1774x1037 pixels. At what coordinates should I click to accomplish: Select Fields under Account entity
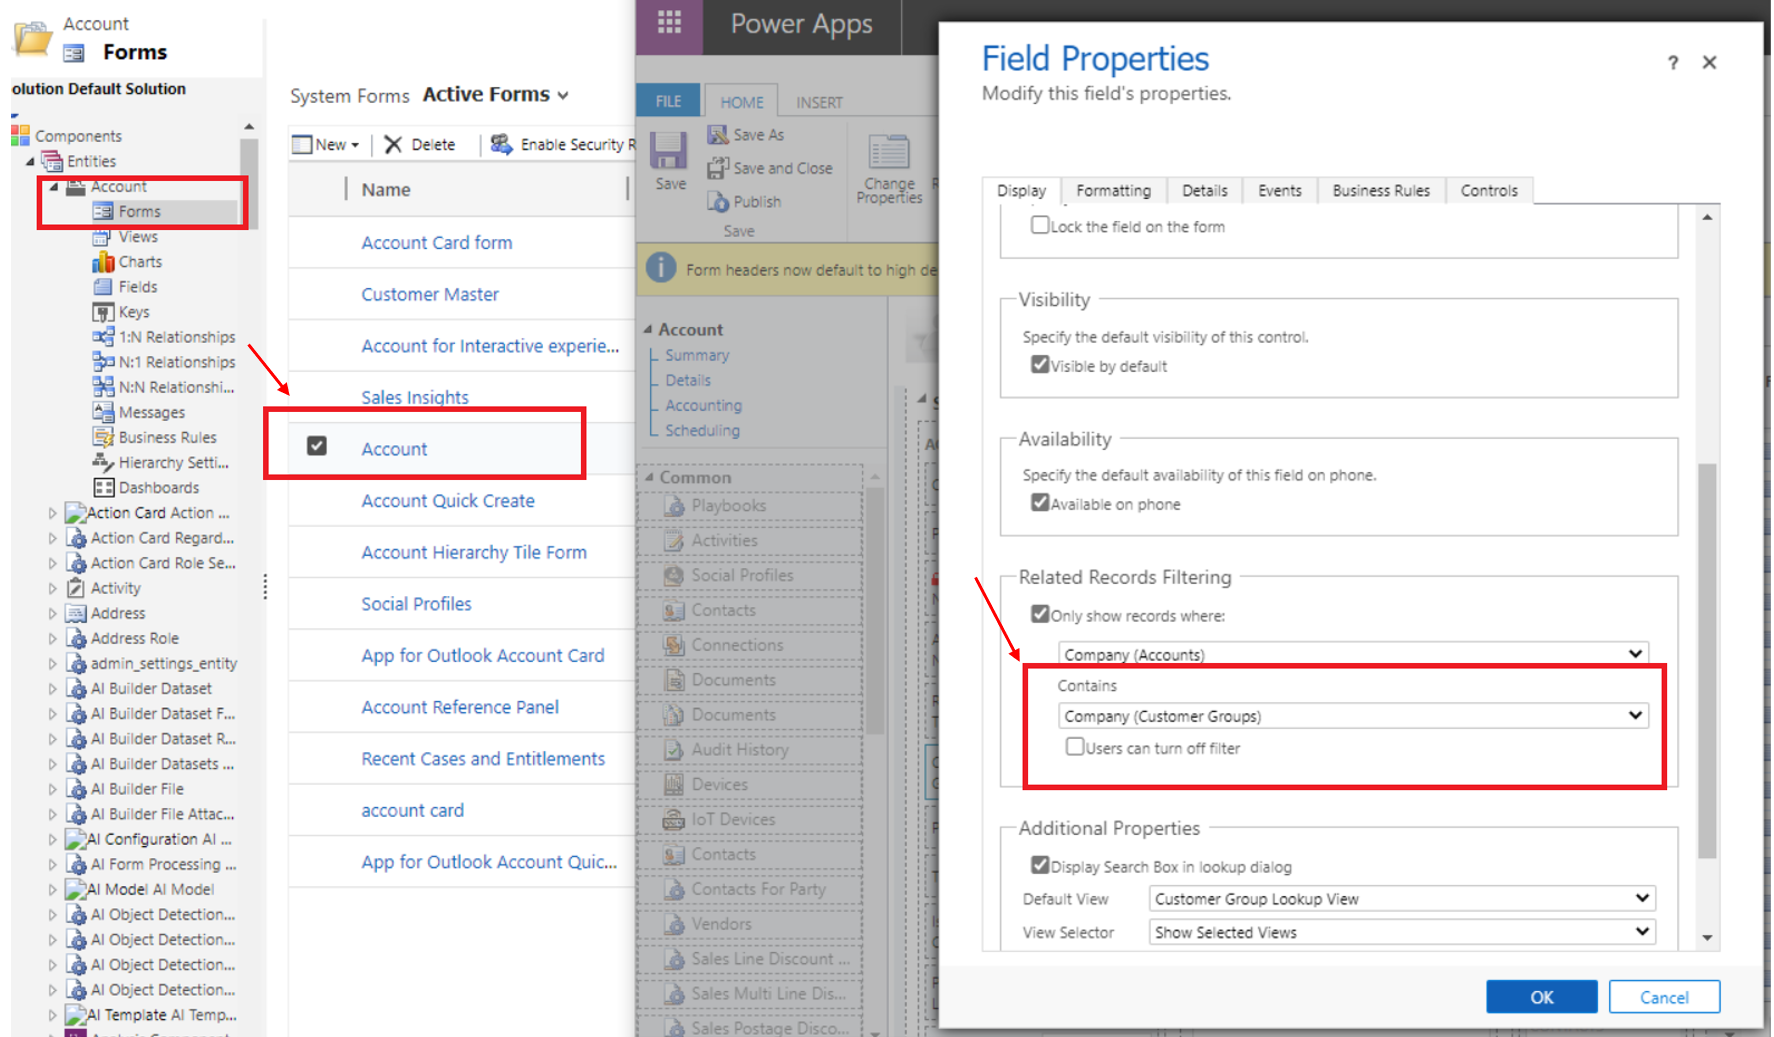pyautogui.click(x=138, y=286)
